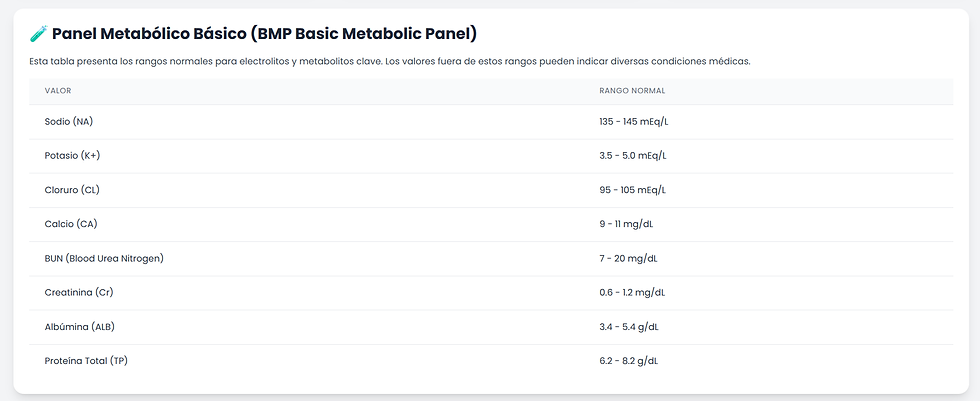Select the Albúmina (ALB) row label

click(80, 326)
